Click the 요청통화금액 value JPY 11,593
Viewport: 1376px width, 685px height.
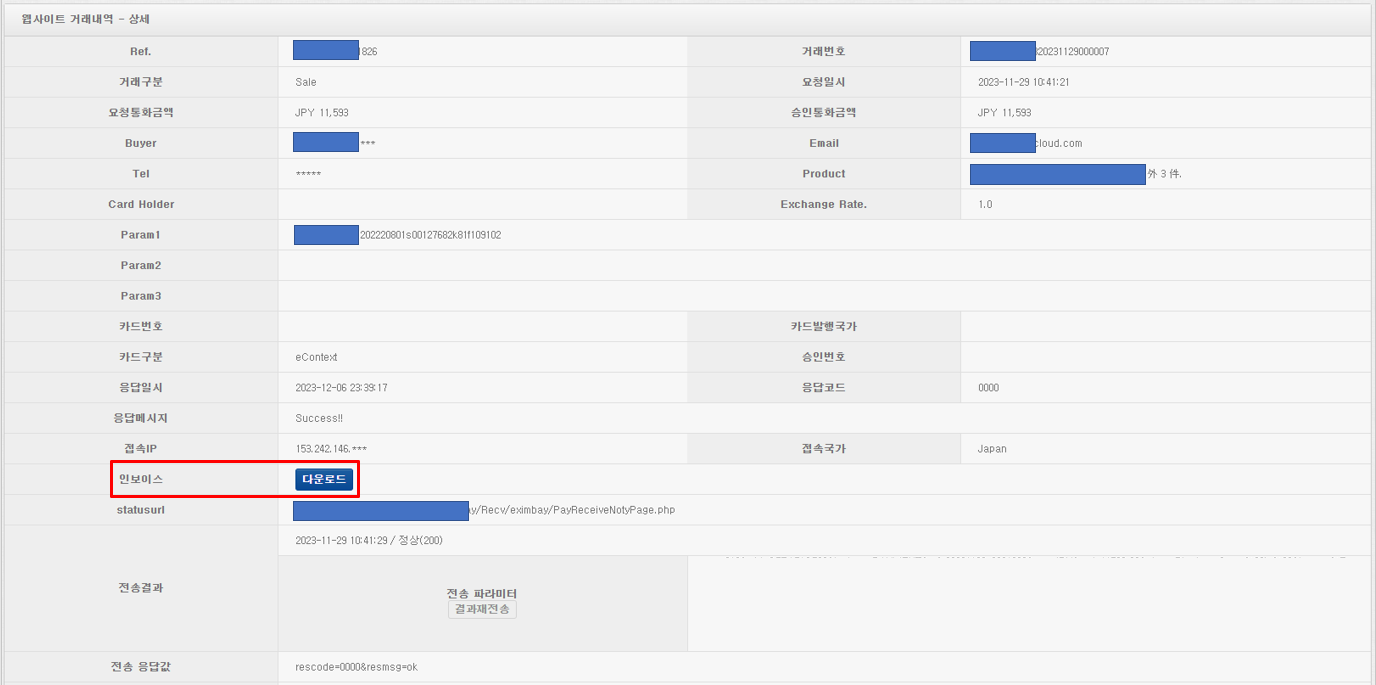point(322,113)
